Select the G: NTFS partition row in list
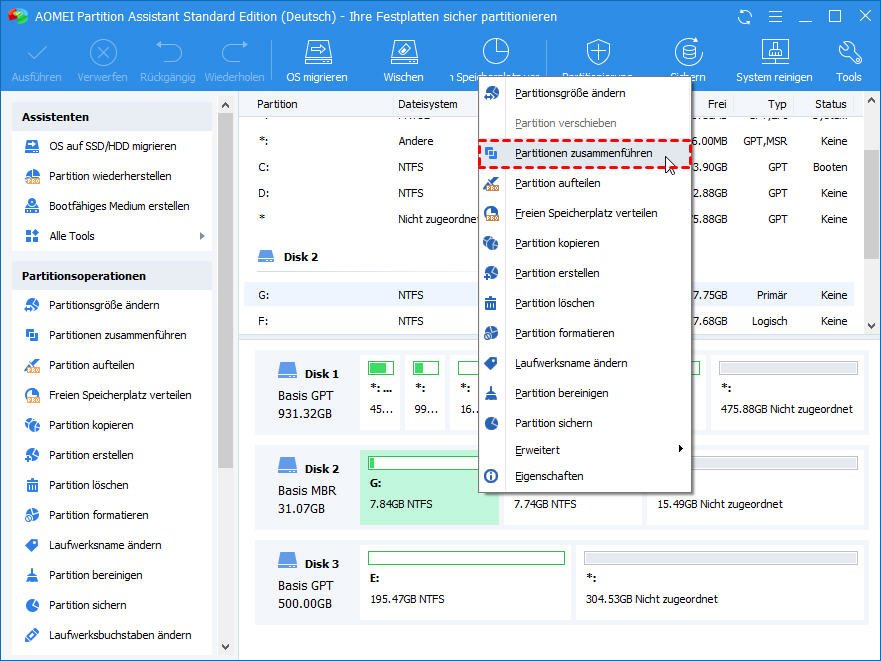The height and width of the screenshot is (661, 881). point(548,295)
